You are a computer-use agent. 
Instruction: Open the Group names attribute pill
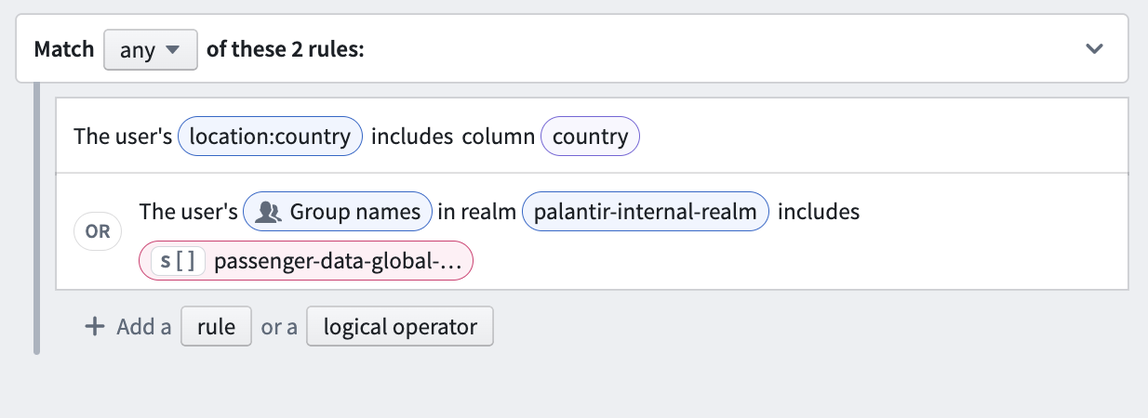338,212
